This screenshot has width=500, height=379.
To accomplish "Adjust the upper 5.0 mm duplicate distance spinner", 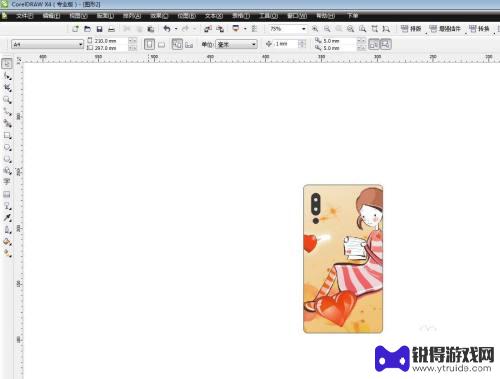I will [x=361, y=41].
